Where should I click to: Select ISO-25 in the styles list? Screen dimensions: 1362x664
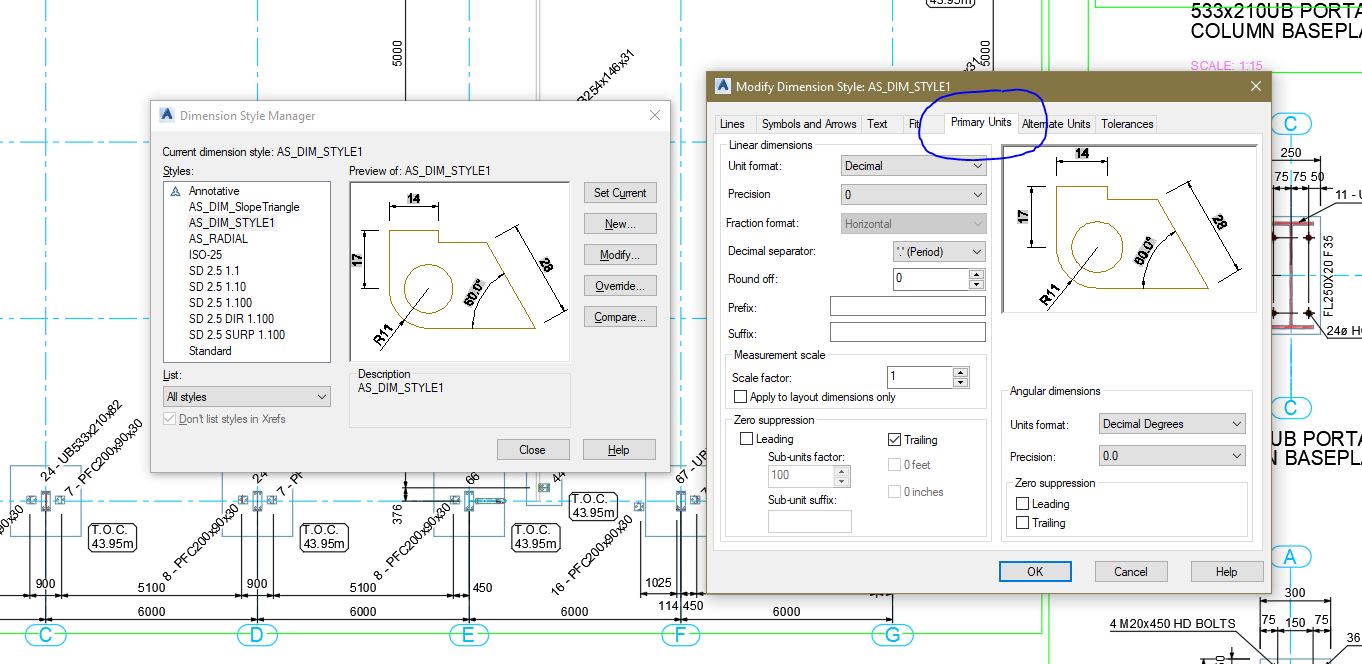click(x=205, y=255)
